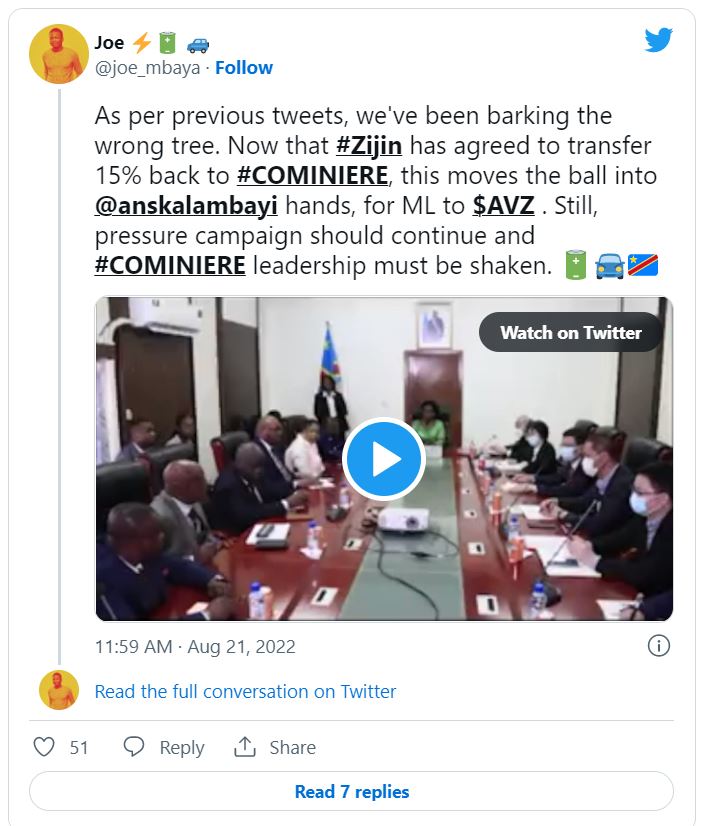725x826 pixels.
Task: Click the tweet timestamp Aug 21, 2022
Action: point(195,646)
